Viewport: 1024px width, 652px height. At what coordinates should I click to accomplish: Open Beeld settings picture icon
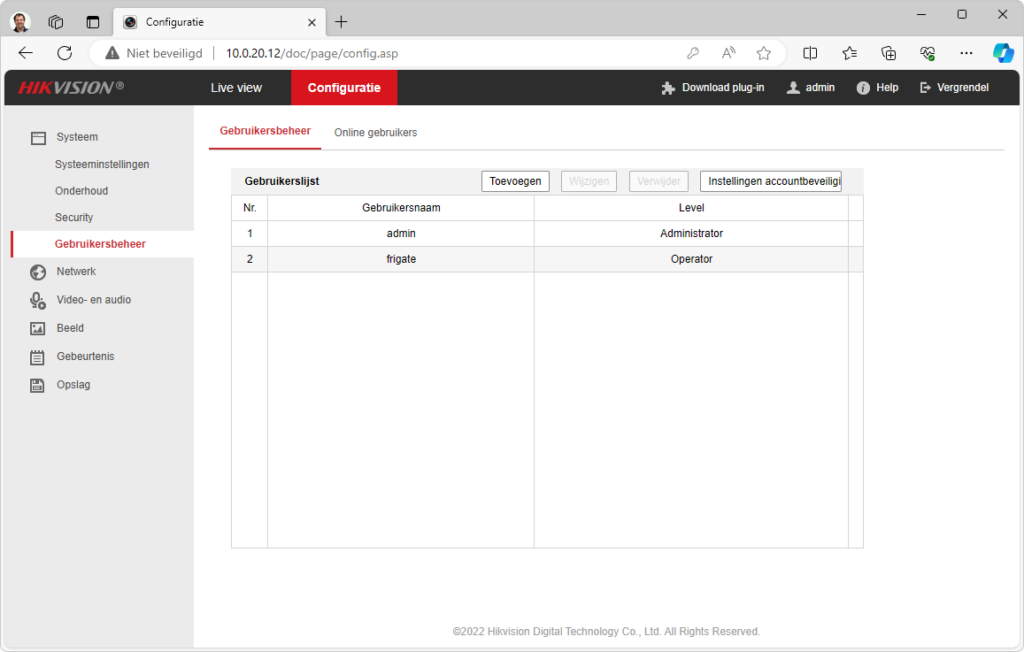click(x=38, y=328)
